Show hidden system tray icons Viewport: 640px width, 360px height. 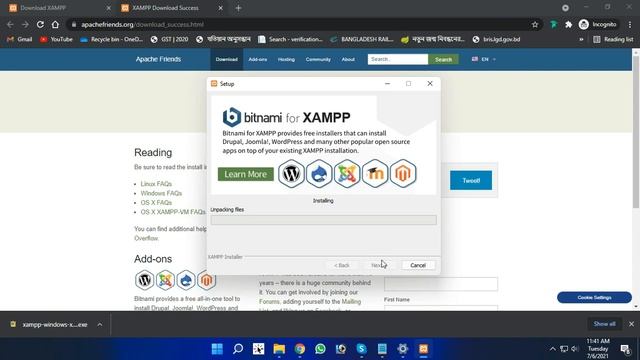(x=552, y=349)
